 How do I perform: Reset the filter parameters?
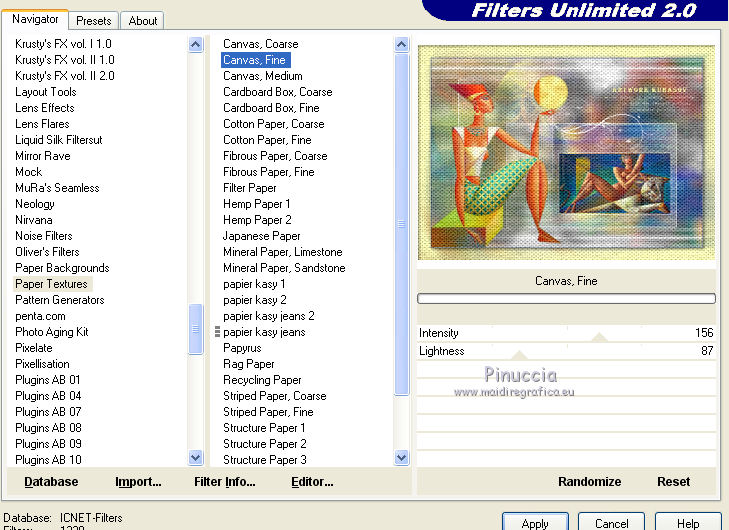tap(673, 482)
